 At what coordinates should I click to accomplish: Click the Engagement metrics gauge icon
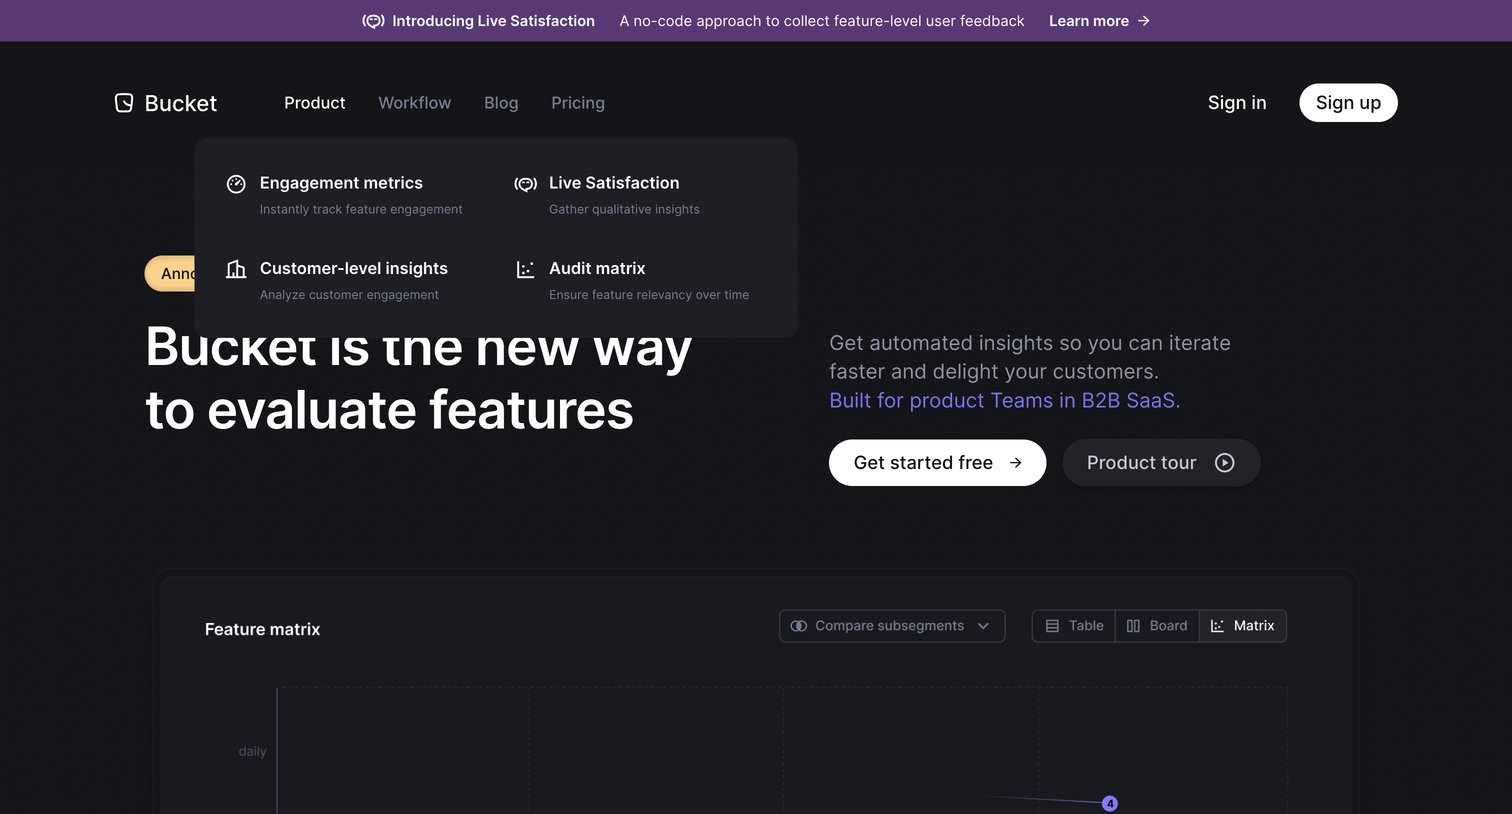click(236, 184)
